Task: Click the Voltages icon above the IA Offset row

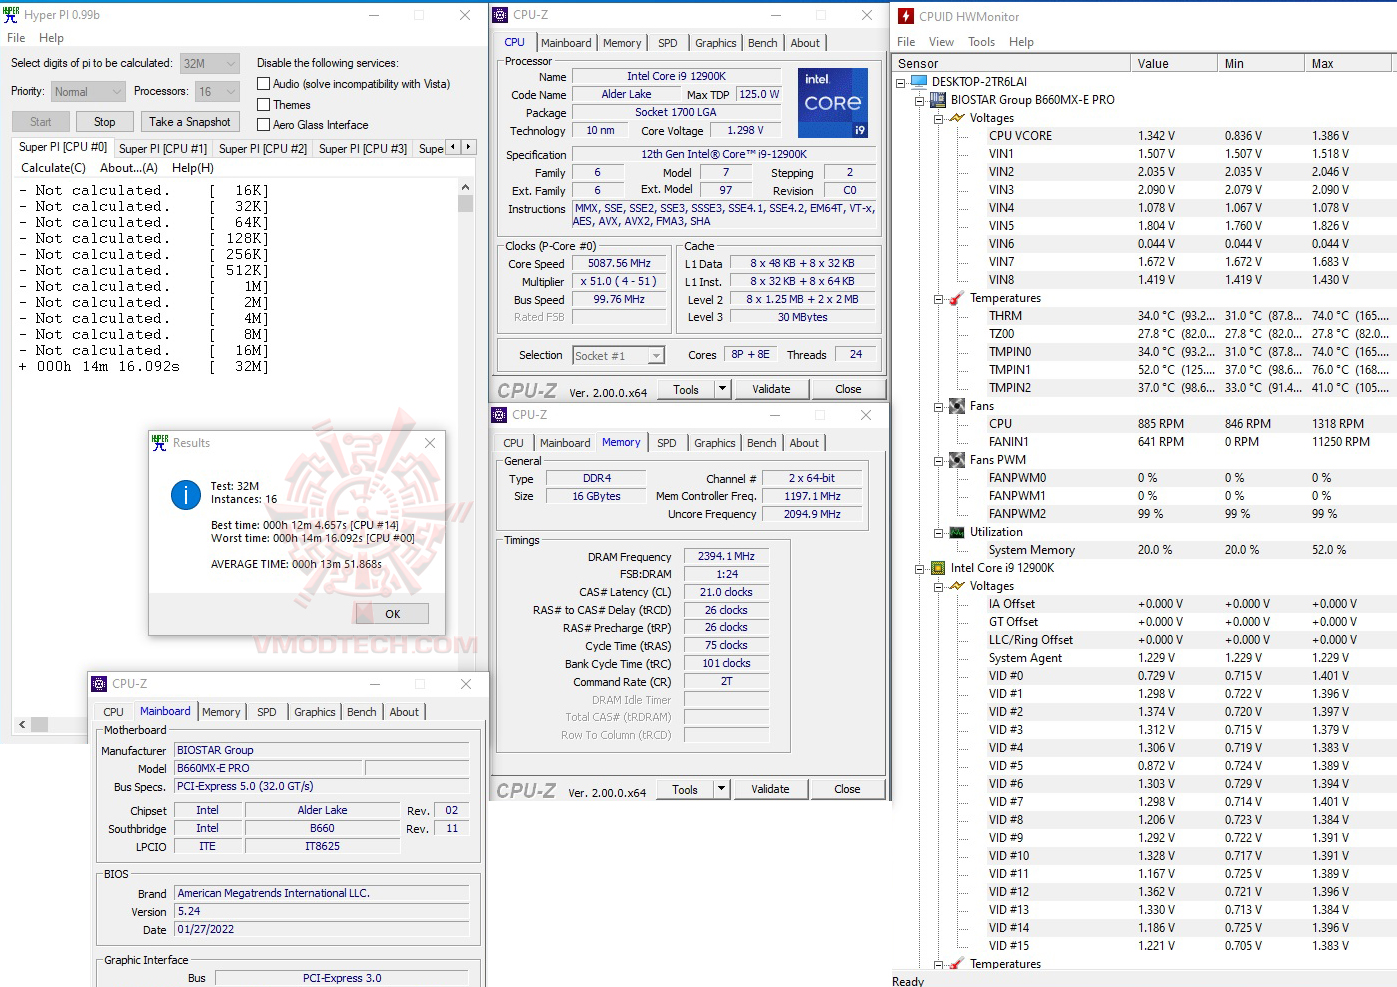Action: (x=957, y=586)
